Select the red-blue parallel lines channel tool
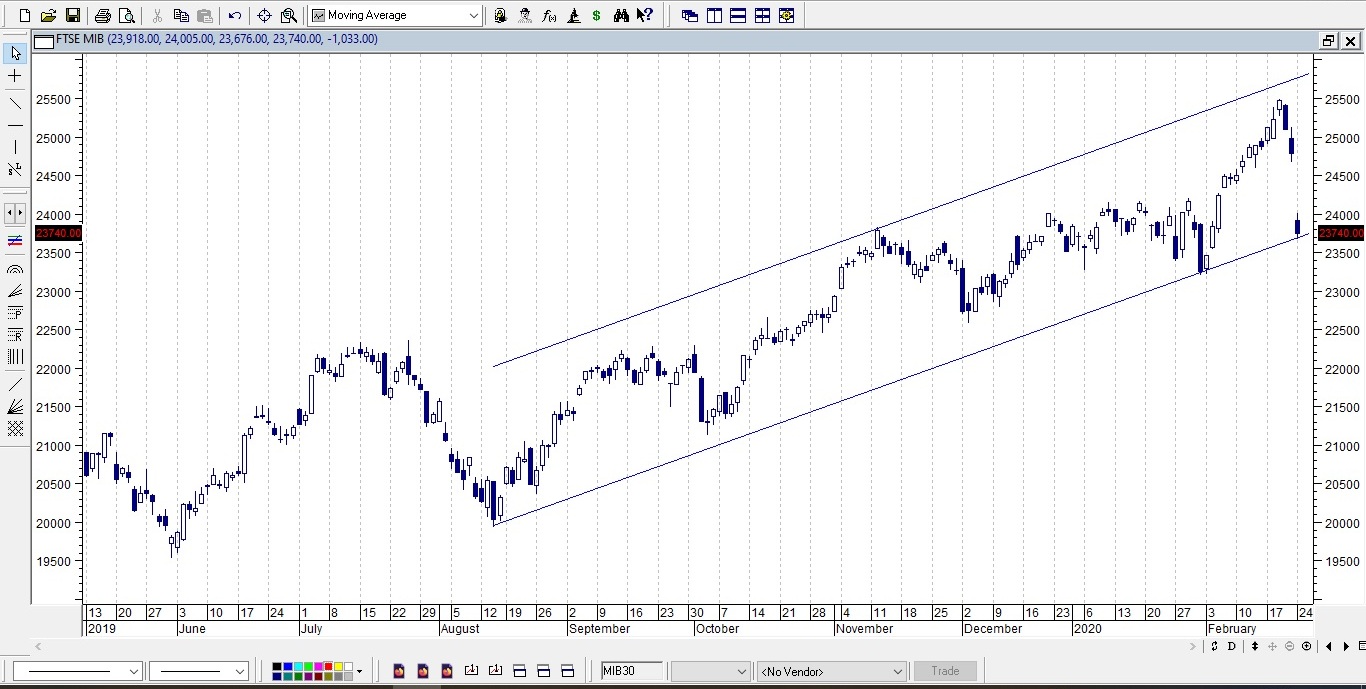1366x689 pixels. (x=15, y=241)
